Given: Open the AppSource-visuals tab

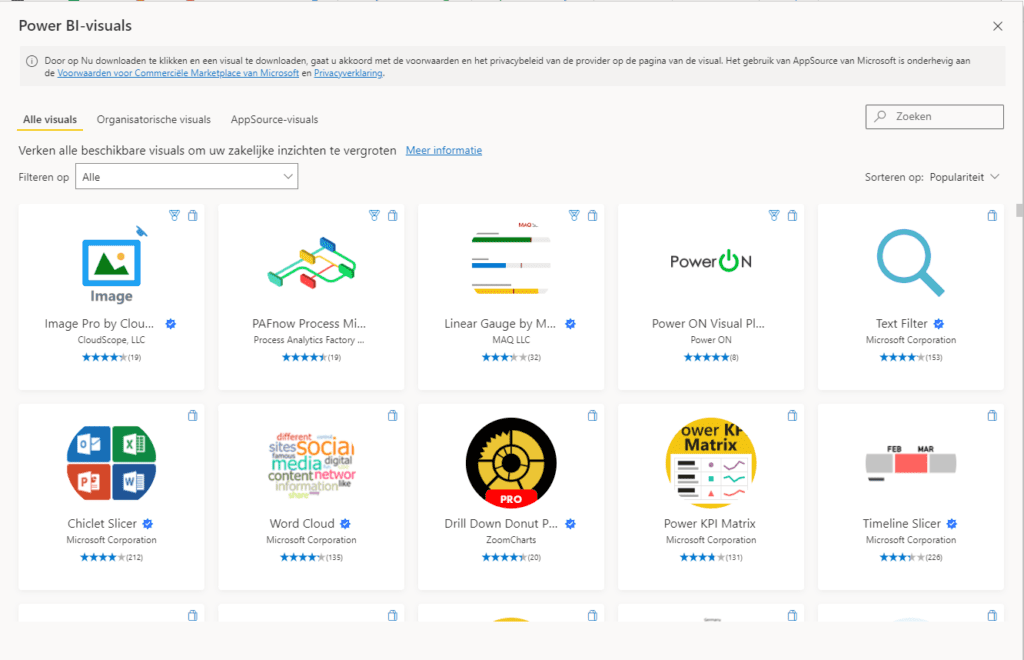Looking at the screenshot, I should 274,119.
